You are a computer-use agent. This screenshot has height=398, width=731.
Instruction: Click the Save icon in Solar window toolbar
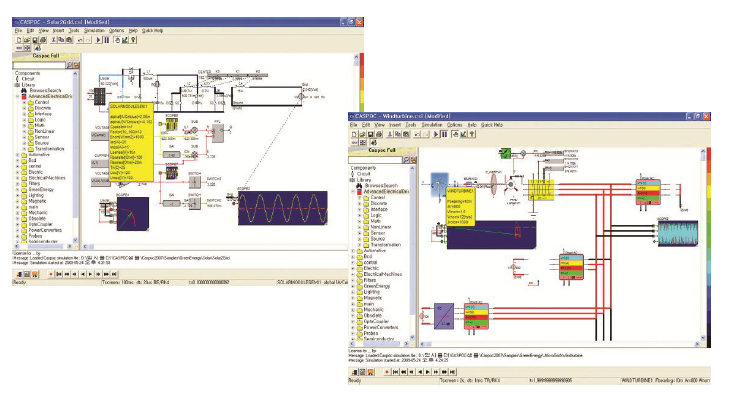coord(35,40)
